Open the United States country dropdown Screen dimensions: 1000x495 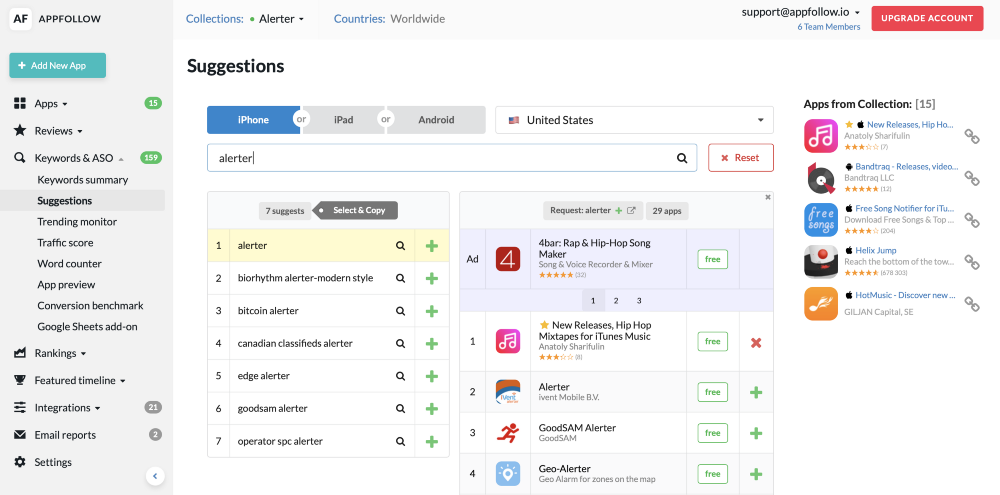click(634, 120)
